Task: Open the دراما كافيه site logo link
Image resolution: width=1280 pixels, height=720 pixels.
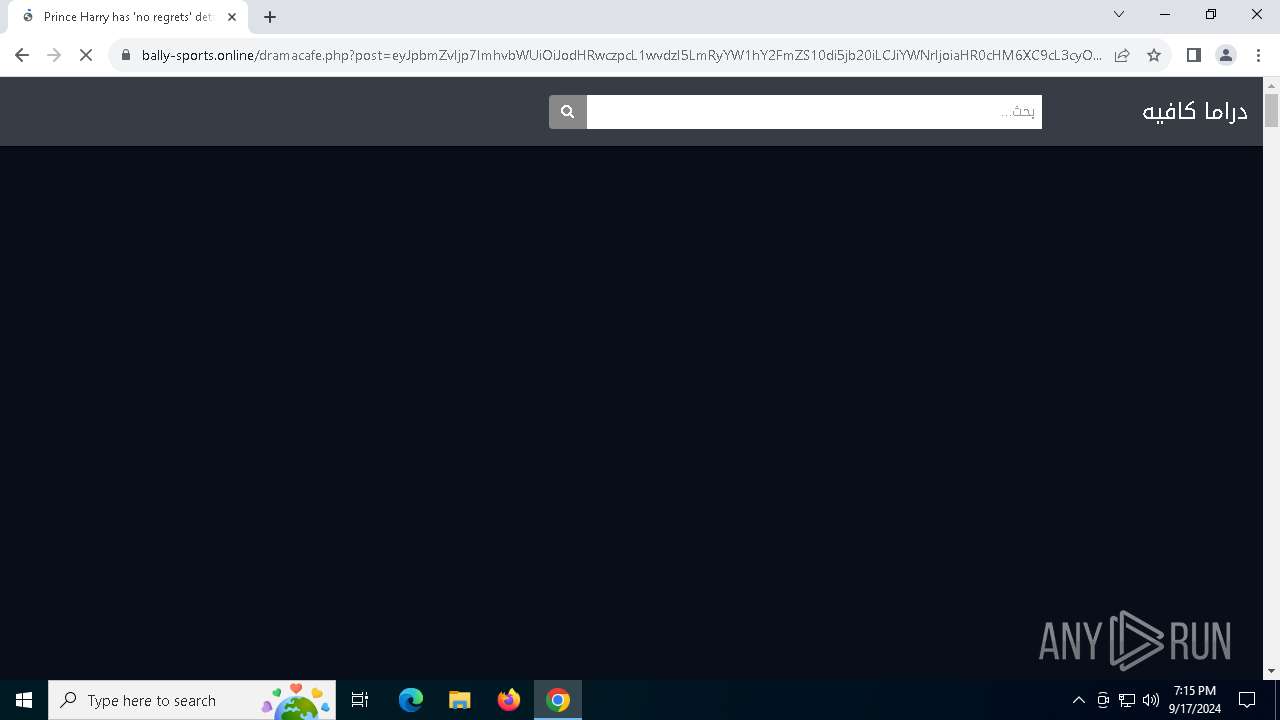Action: [x=1194, y=111]
